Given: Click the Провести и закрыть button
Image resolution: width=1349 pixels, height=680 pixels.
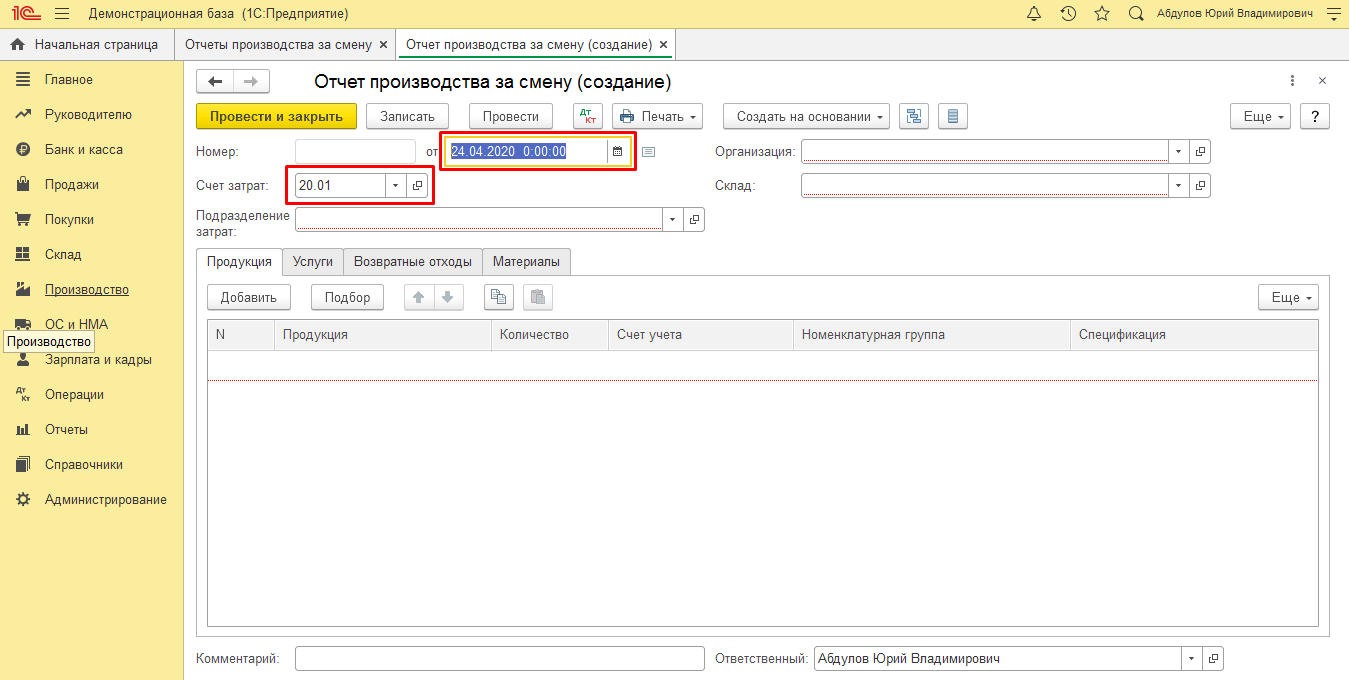Looking at the screenshot, I should [276, 116].
